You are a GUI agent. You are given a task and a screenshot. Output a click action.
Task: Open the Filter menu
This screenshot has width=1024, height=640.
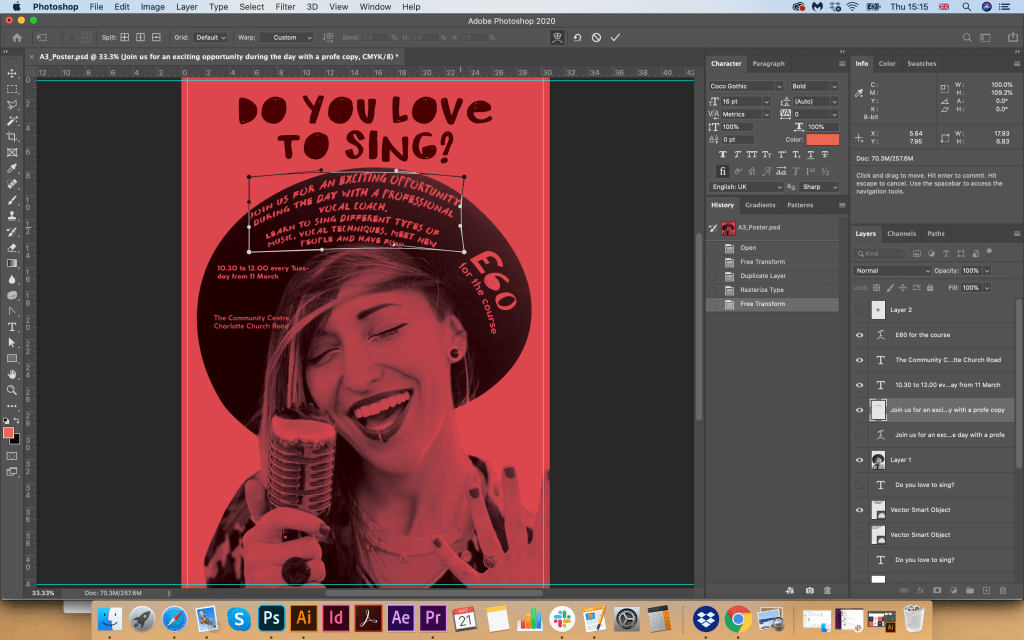coord(285,7)
